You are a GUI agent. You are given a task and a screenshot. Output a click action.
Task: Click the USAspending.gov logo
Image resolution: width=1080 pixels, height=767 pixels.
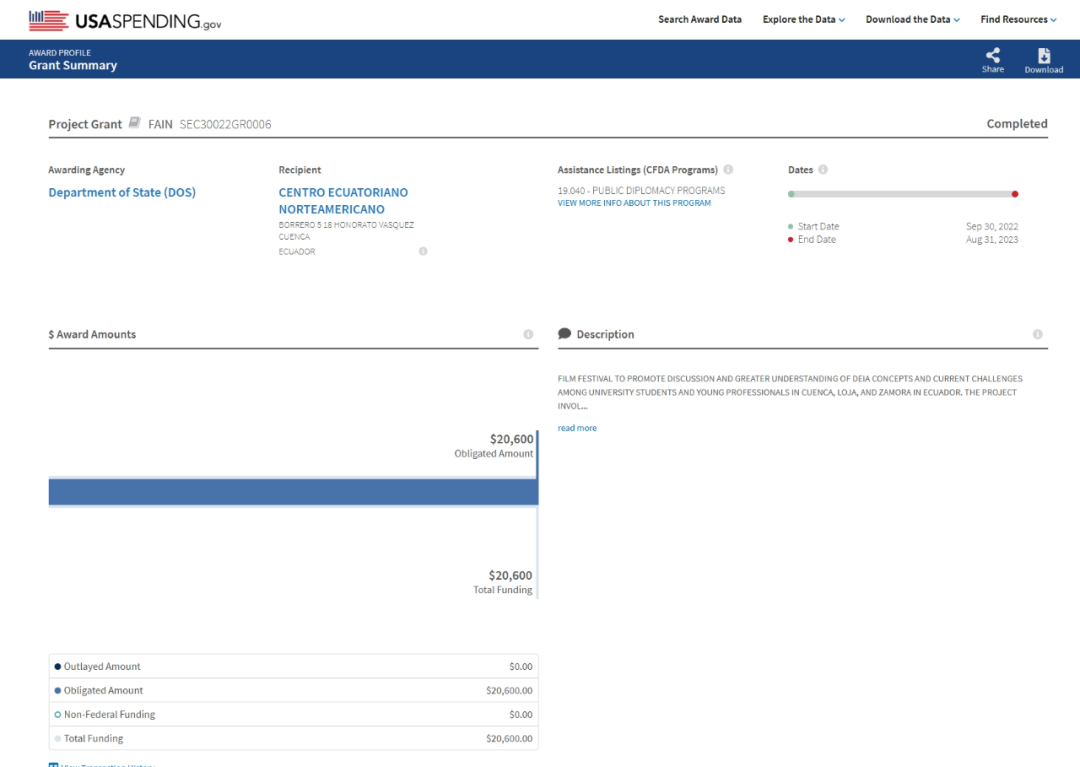pyautogui.click(x=125, y=20)
